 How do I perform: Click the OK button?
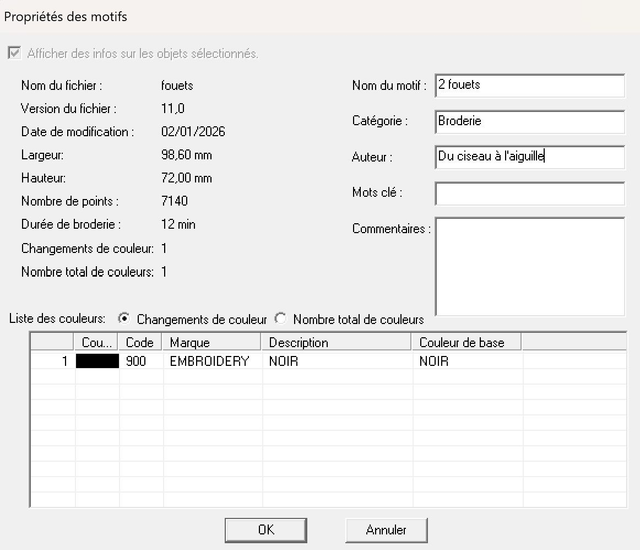coord(265,530)
